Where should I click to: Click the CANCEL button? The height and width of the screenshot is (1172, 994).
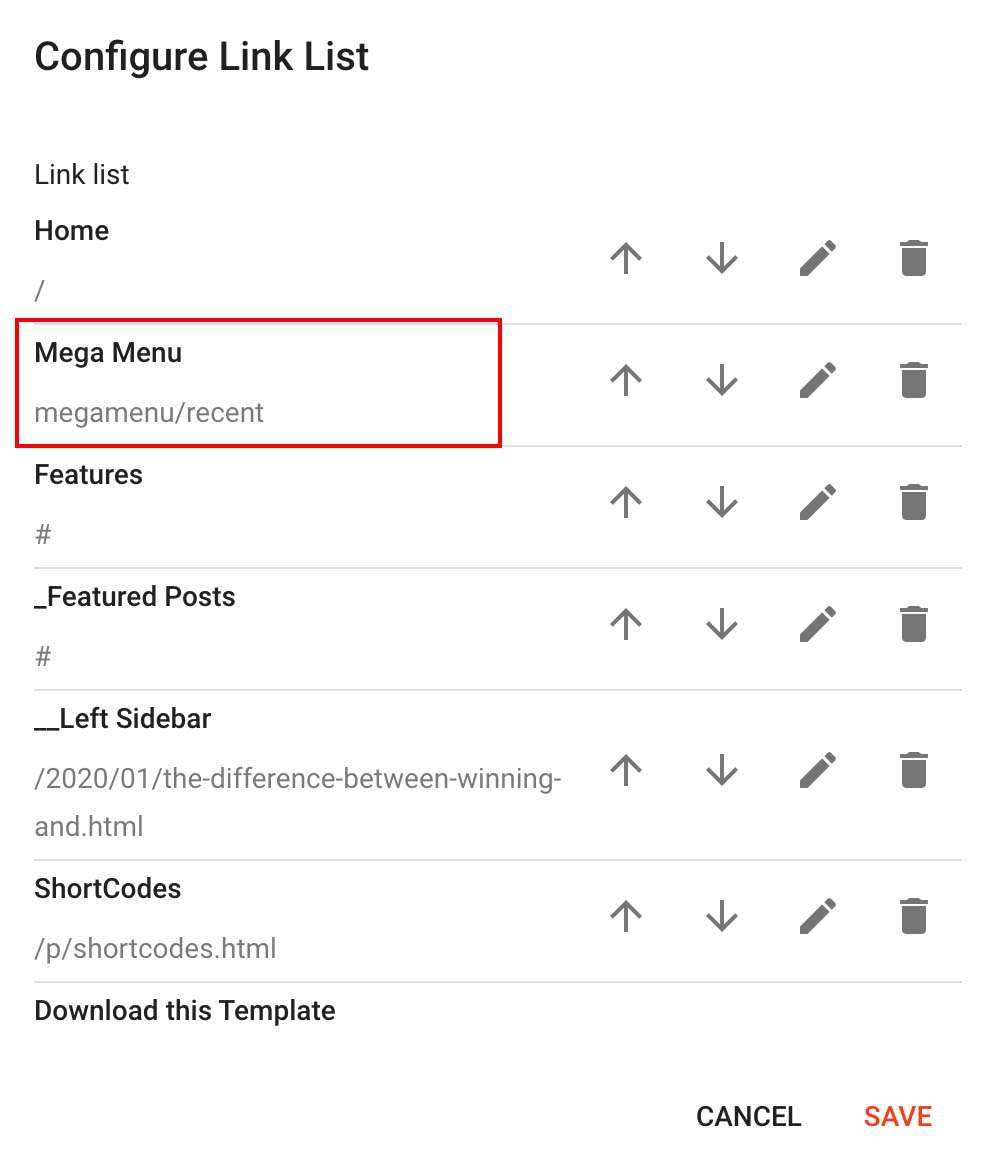pyautogui.click(x=748, y=1117)
